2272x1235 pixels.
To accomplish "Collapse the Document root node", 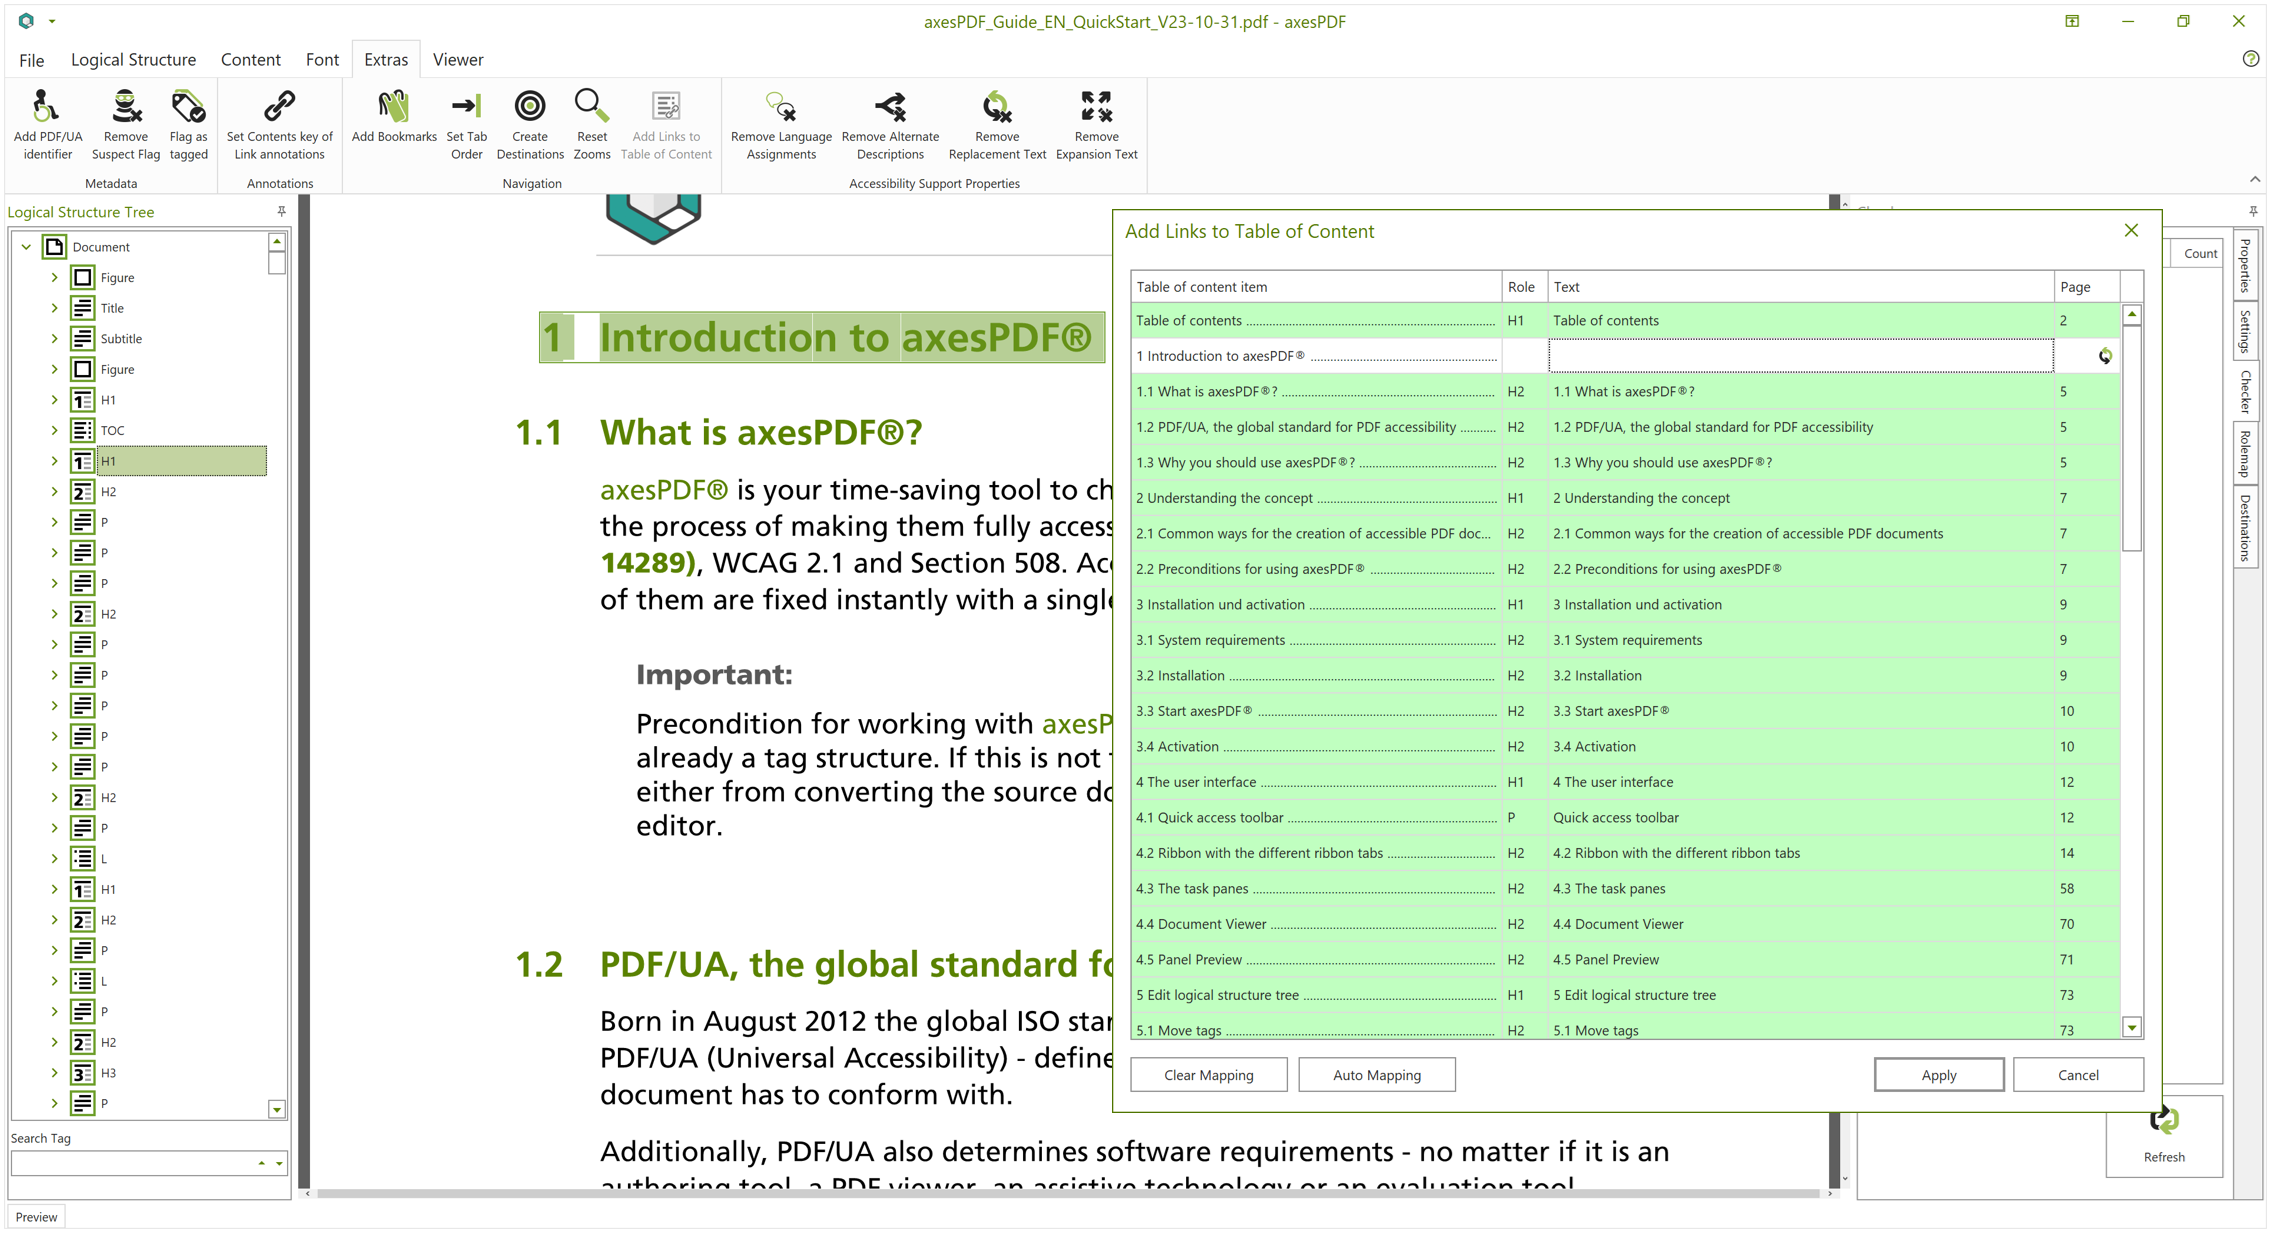I will click(x=26, y=247).
